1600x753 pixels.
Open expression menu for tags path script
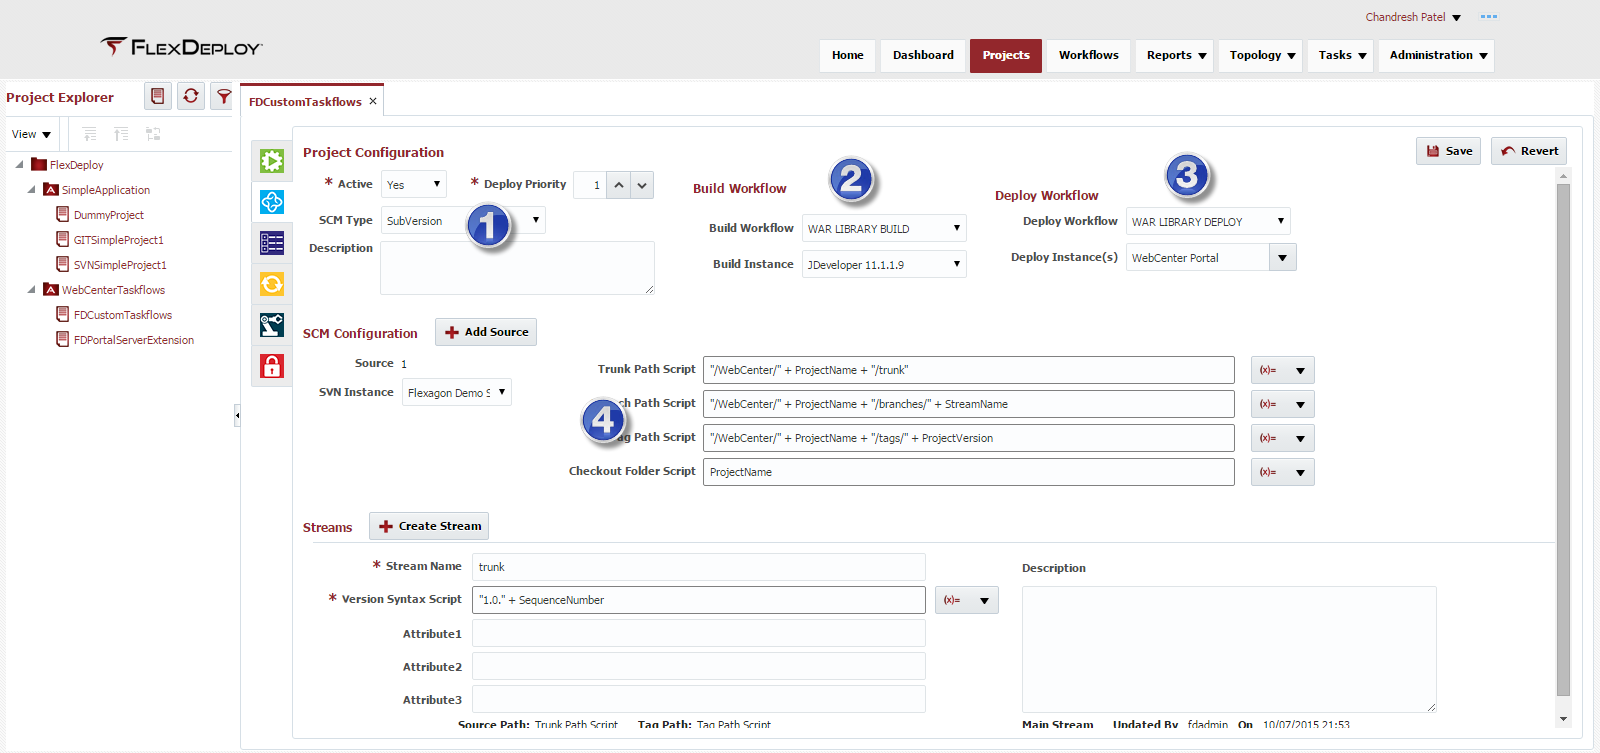pos(1282,438)
